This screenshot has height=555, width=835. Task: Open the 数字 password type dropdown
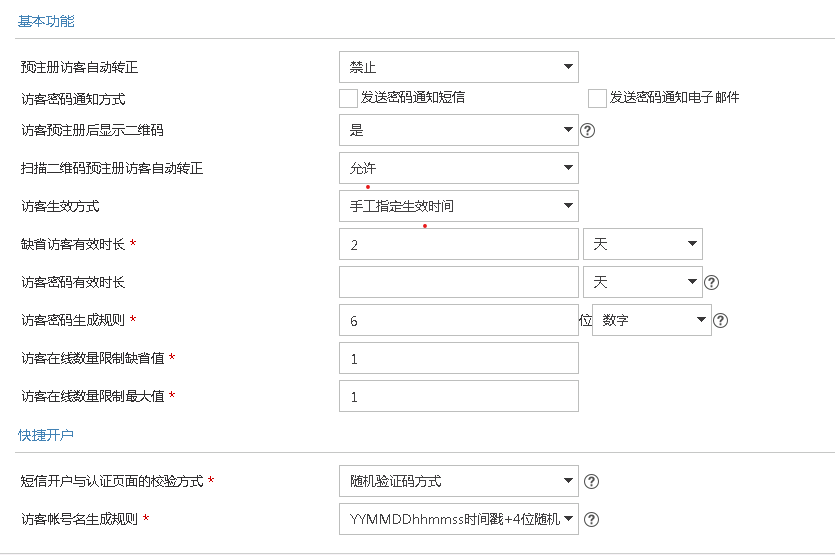(x=652, y=320)
